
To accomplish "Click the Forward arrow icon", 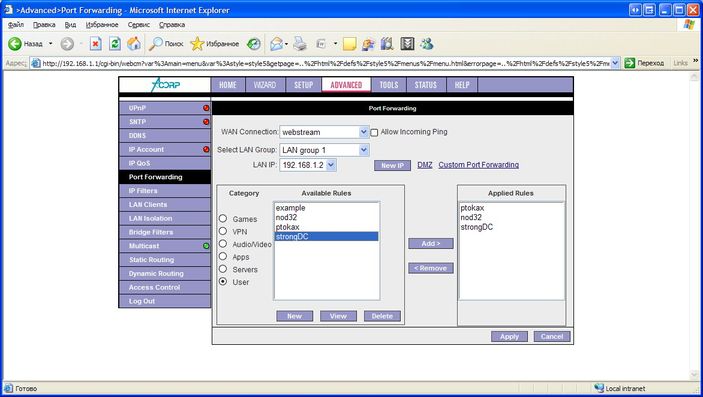I will 67,44.
